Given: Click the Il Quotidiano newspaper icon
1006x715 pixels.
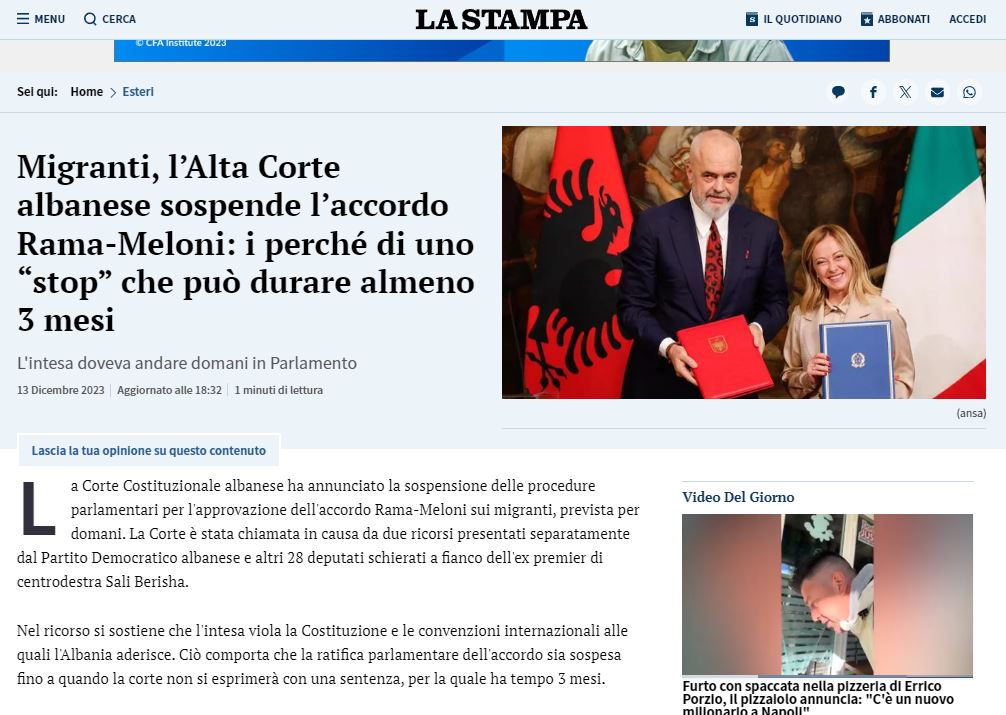Looking at the screenshot, I should (x=752, y=19).
